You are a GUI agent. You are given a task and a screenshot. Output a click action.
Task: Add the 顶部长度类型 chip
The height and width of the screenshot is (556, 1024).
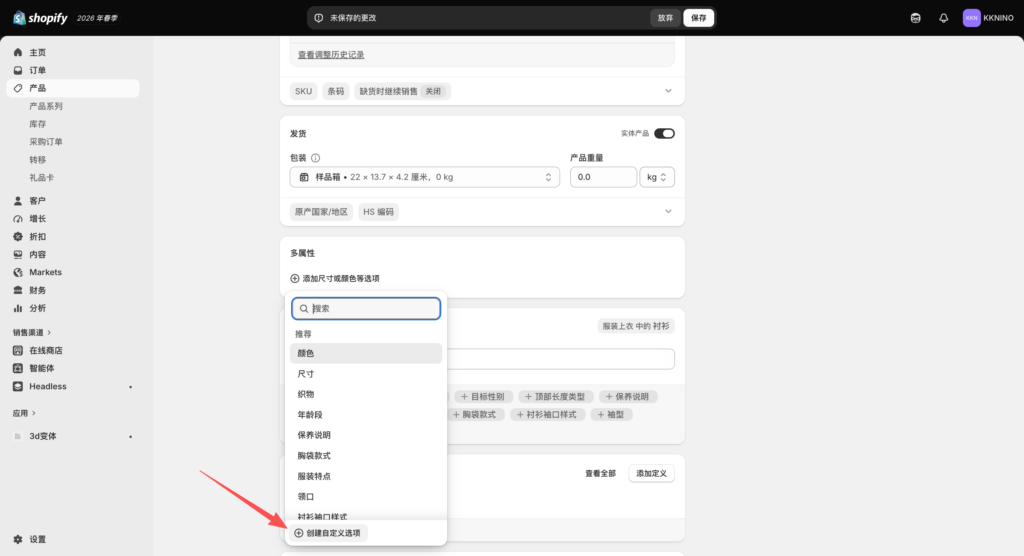[x=555, y=397]
